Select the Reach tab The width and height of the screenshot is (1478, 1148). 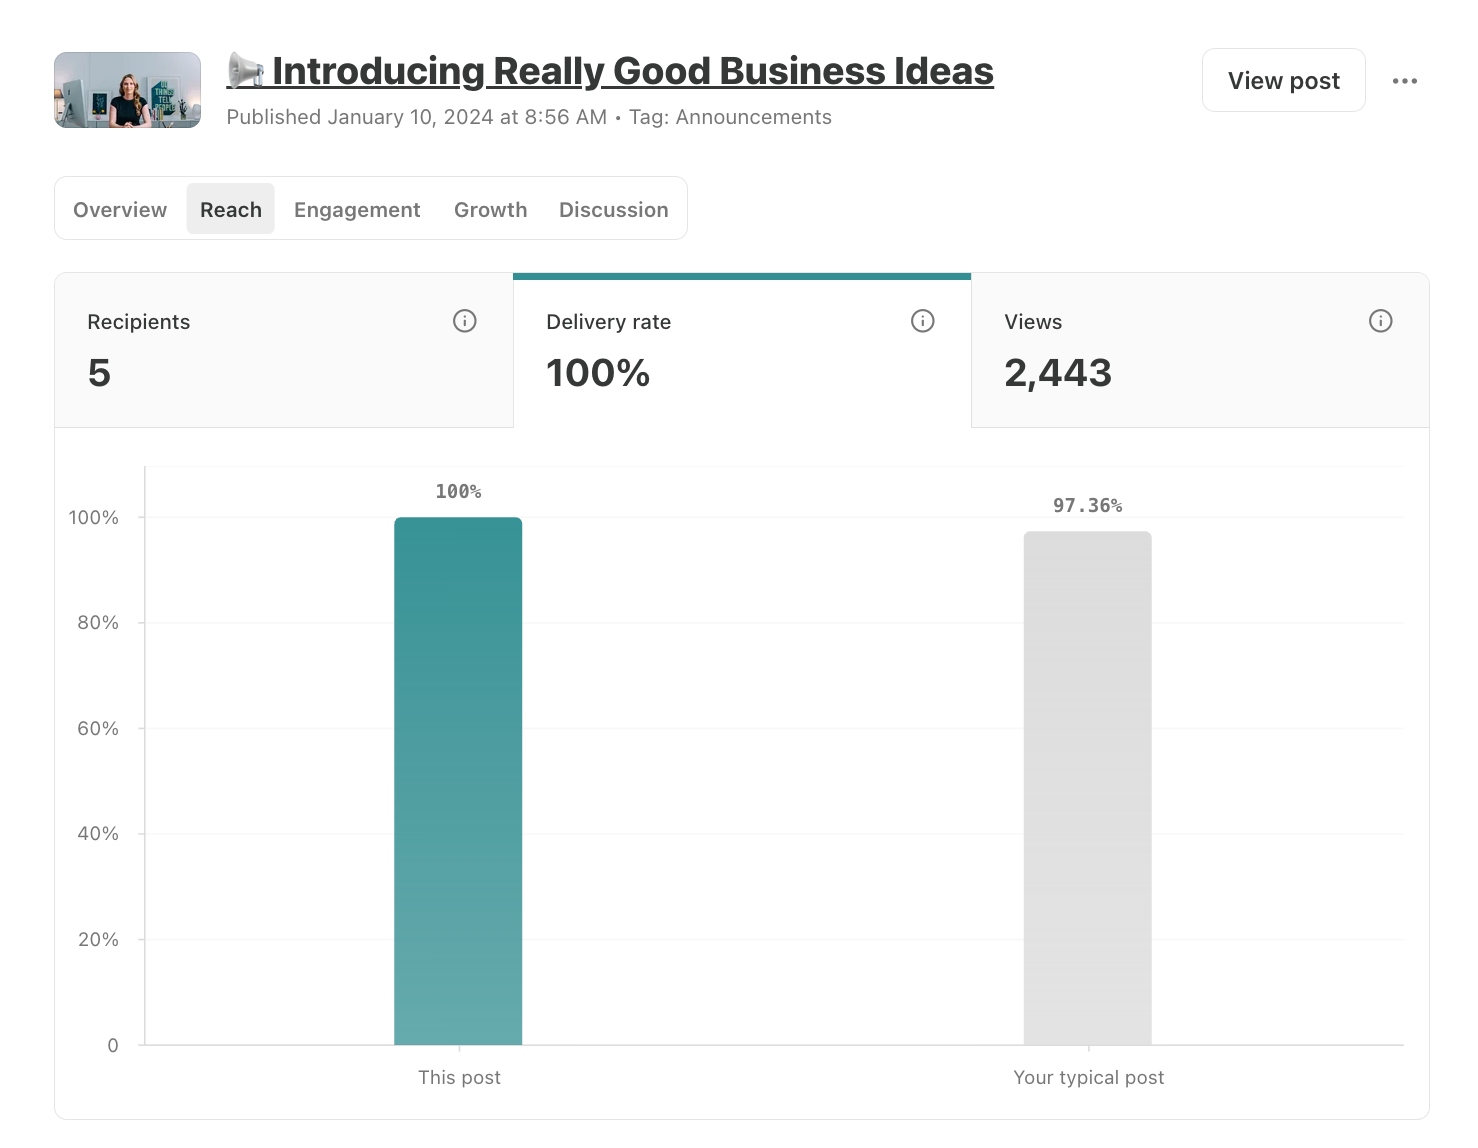coord(231,209)
